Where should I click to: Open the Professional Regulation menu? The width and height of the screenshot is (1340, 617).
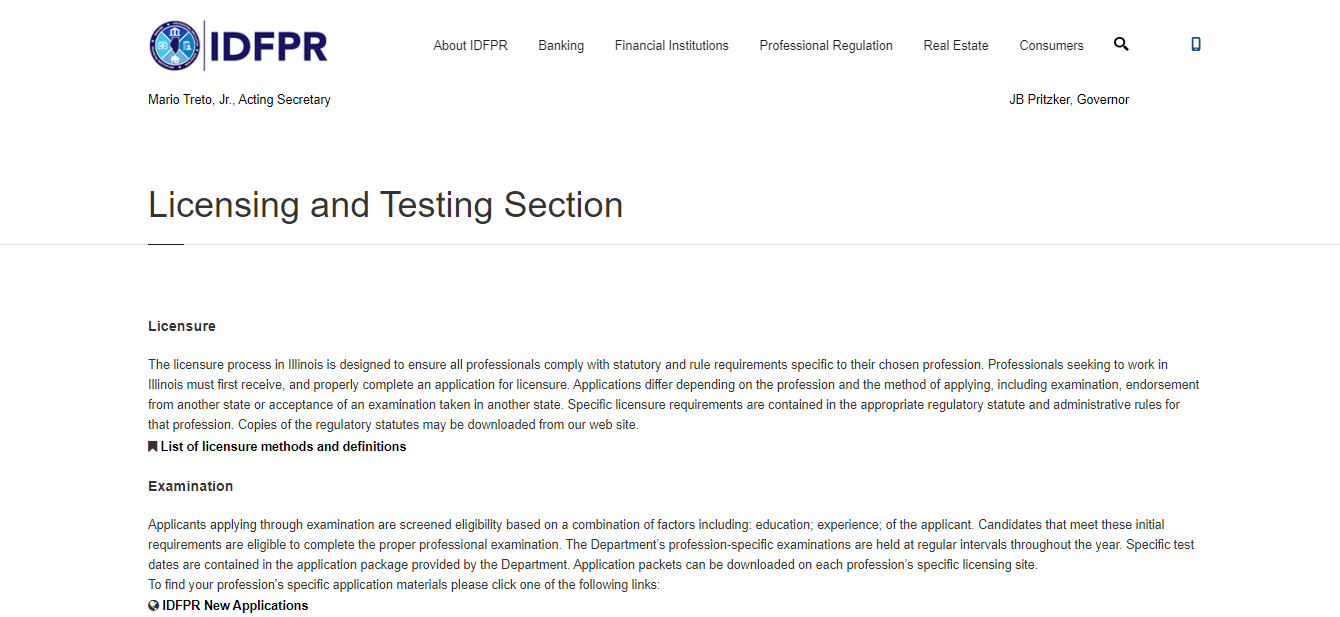826,44
